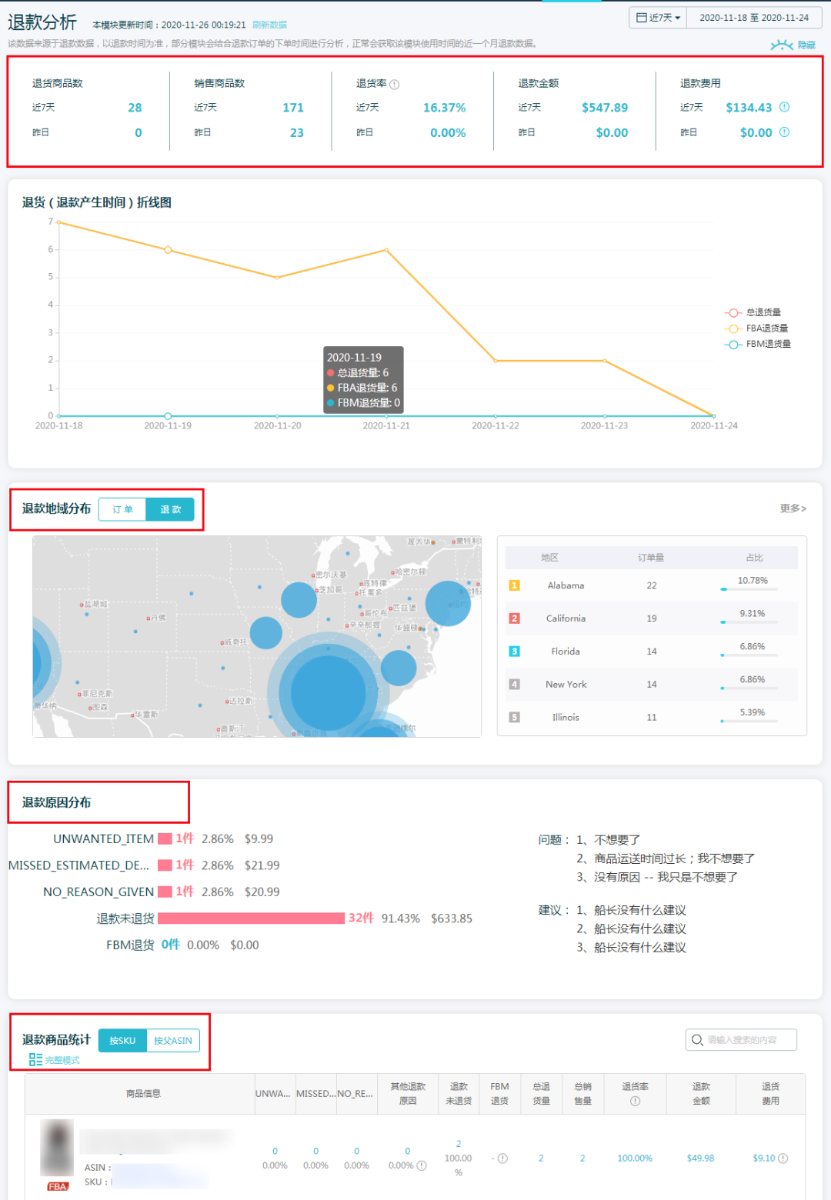This screenshot has height=1200, width=831.
Task: Click the large bubble on the US map
Action: (x=328, y=693)
